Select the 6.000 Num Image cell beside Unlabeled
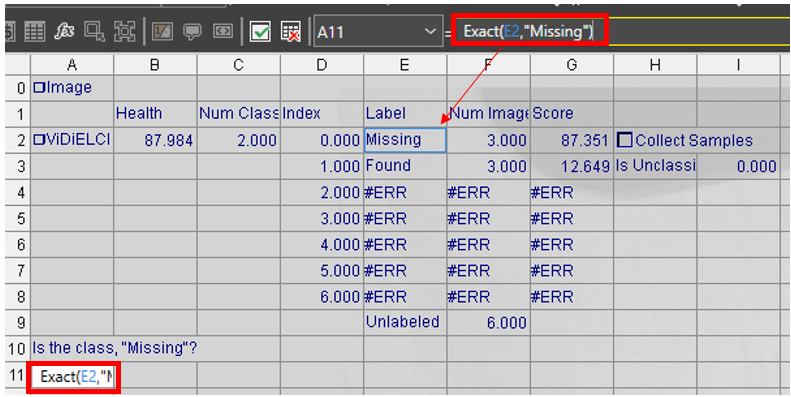 pyautogui.click(x=488, y=322)
